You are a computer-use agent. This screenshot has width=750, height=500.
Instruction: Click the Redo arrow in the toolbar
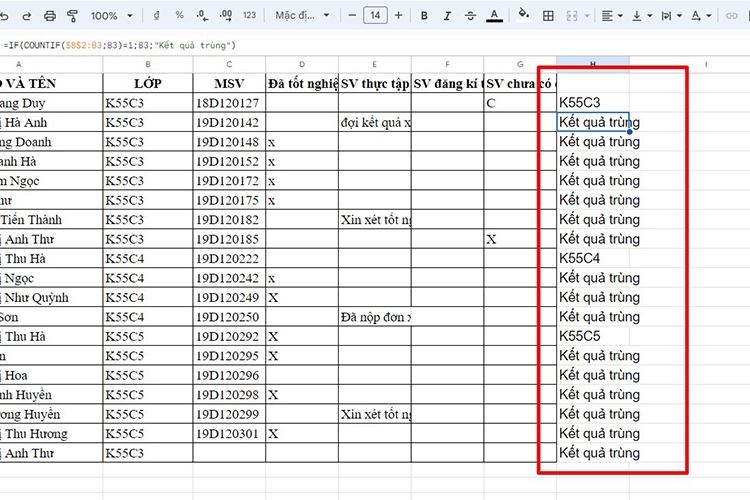[x=27, y=16]
